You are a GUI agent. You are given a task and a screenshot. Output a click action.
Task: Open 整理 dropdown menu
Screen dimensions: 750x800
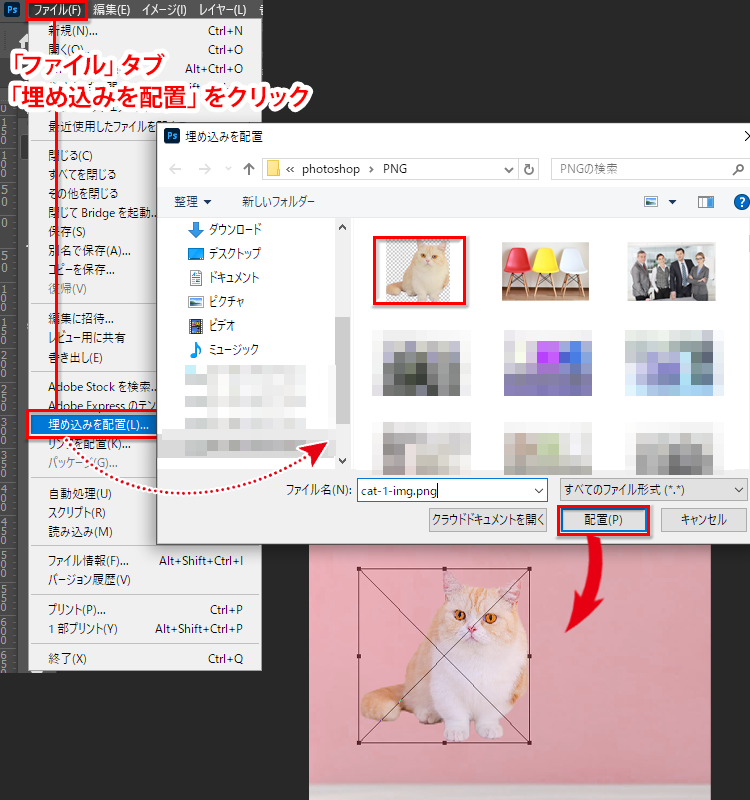[x=192, y=202]
